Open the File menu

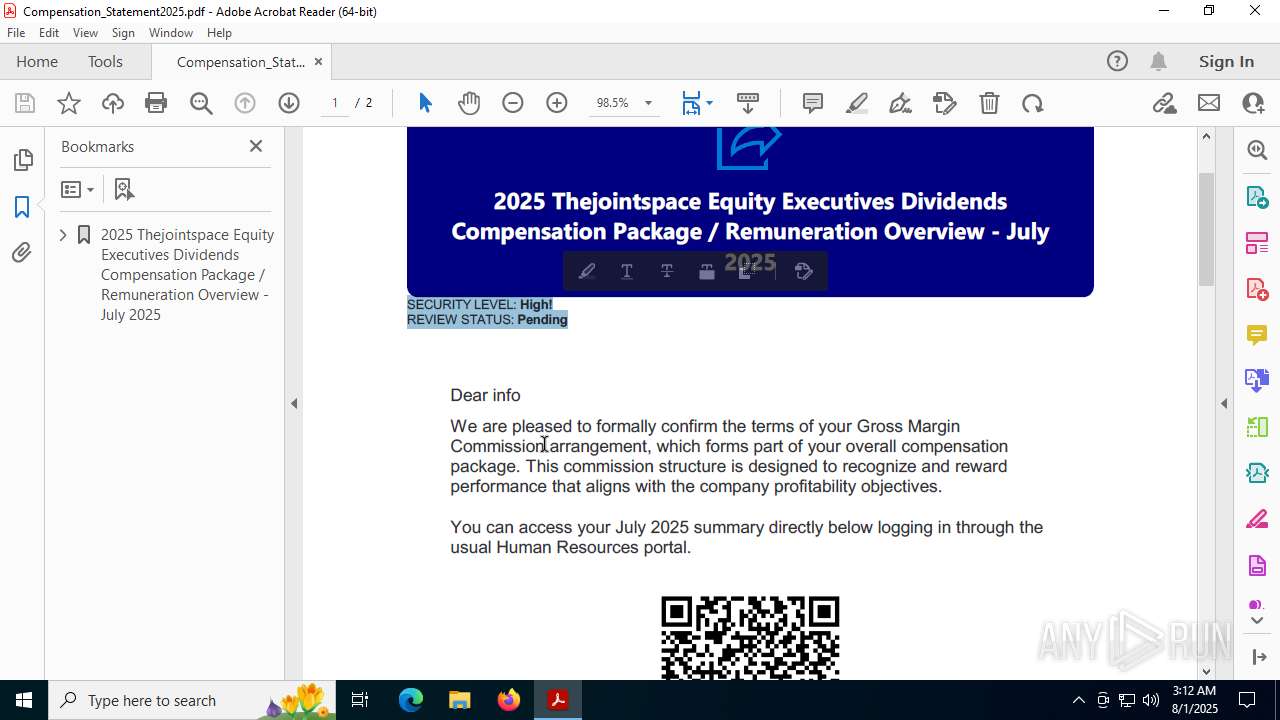click(x=16, y=33)
